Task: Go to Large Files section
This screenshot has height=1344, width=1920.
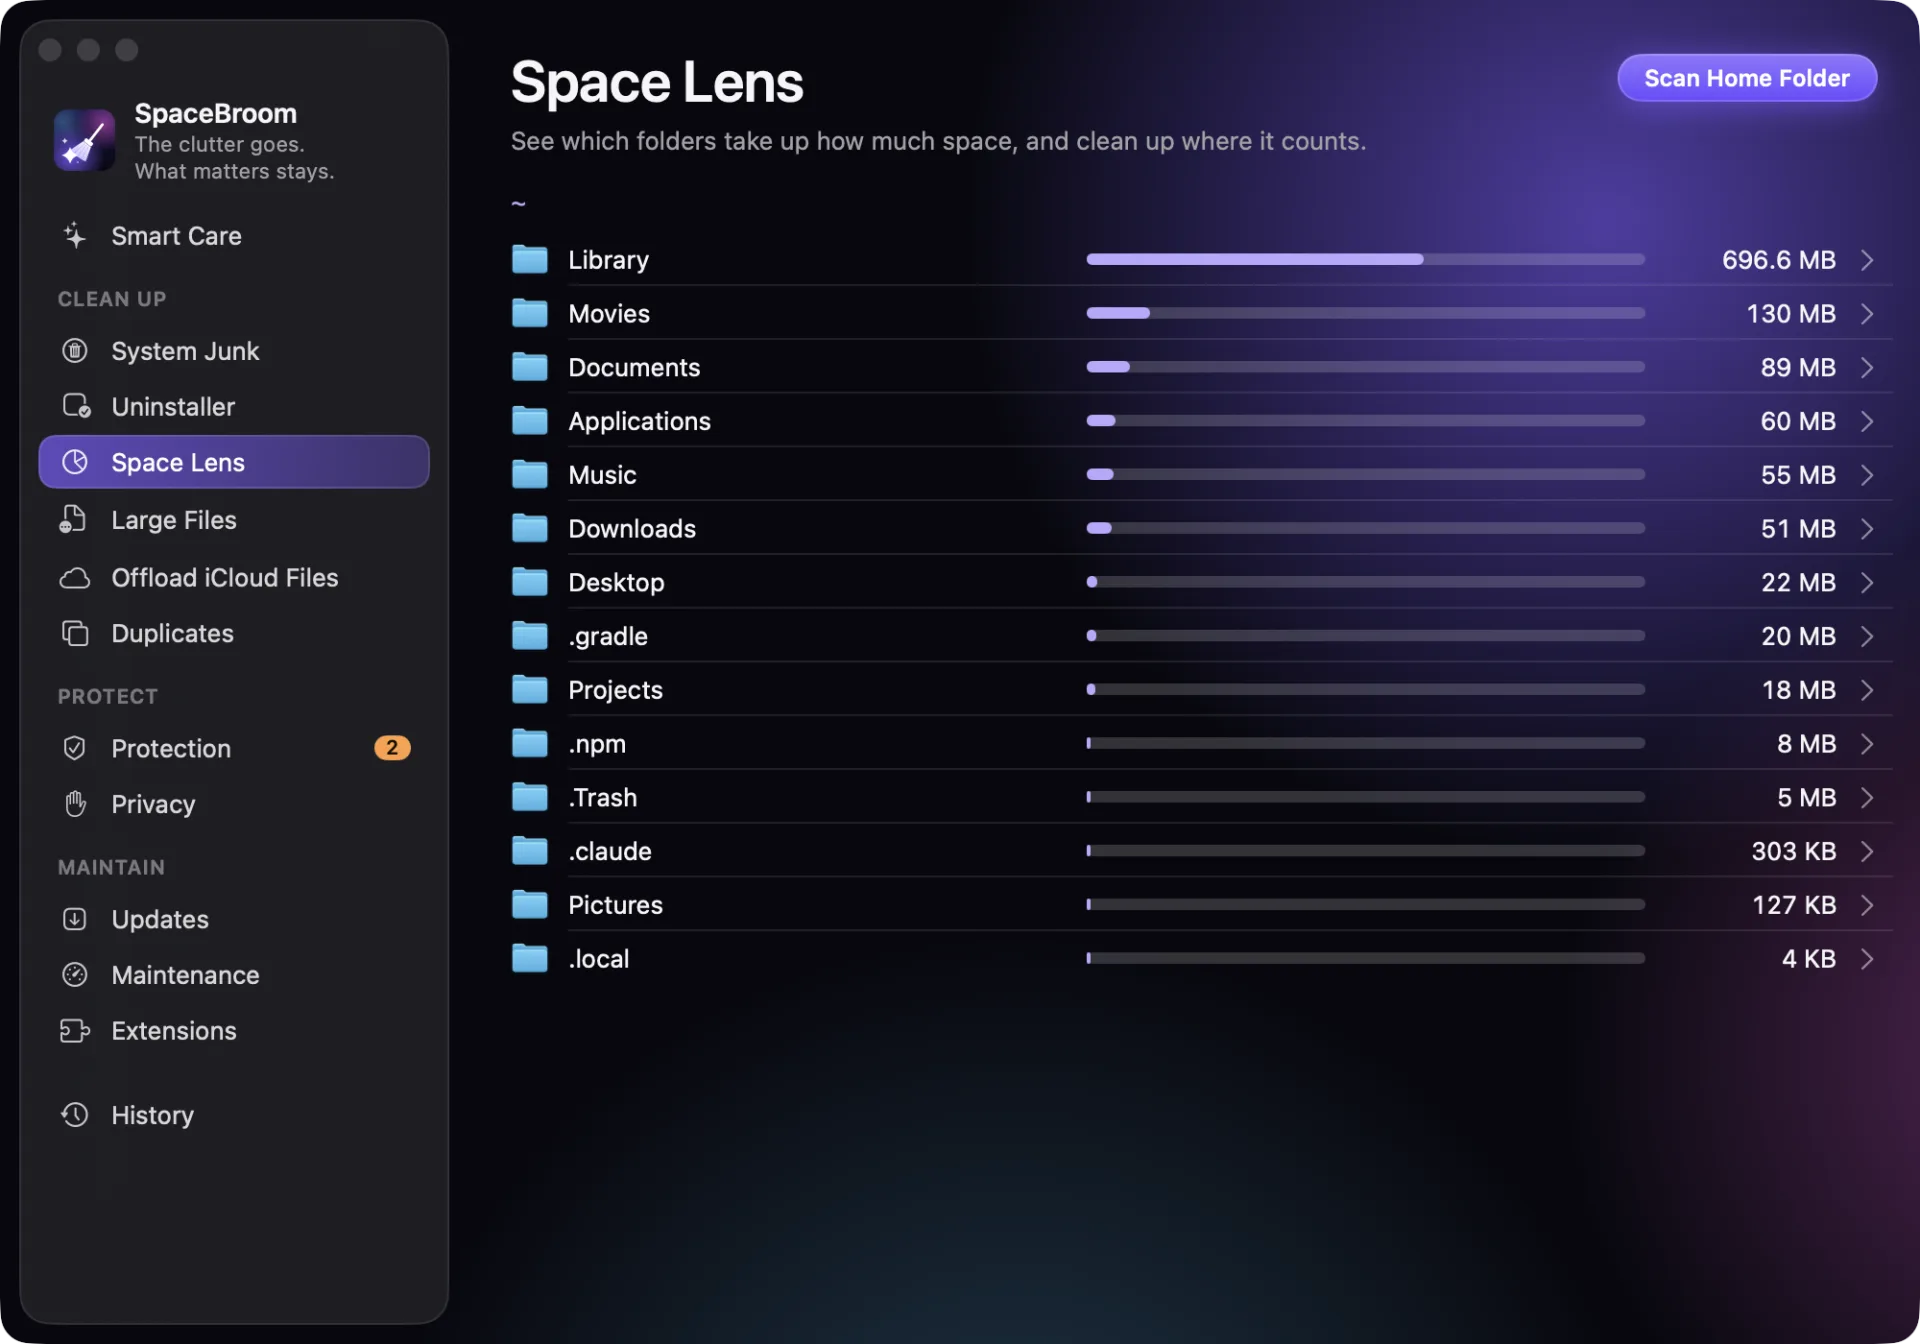Action: [x=234, y=520]
